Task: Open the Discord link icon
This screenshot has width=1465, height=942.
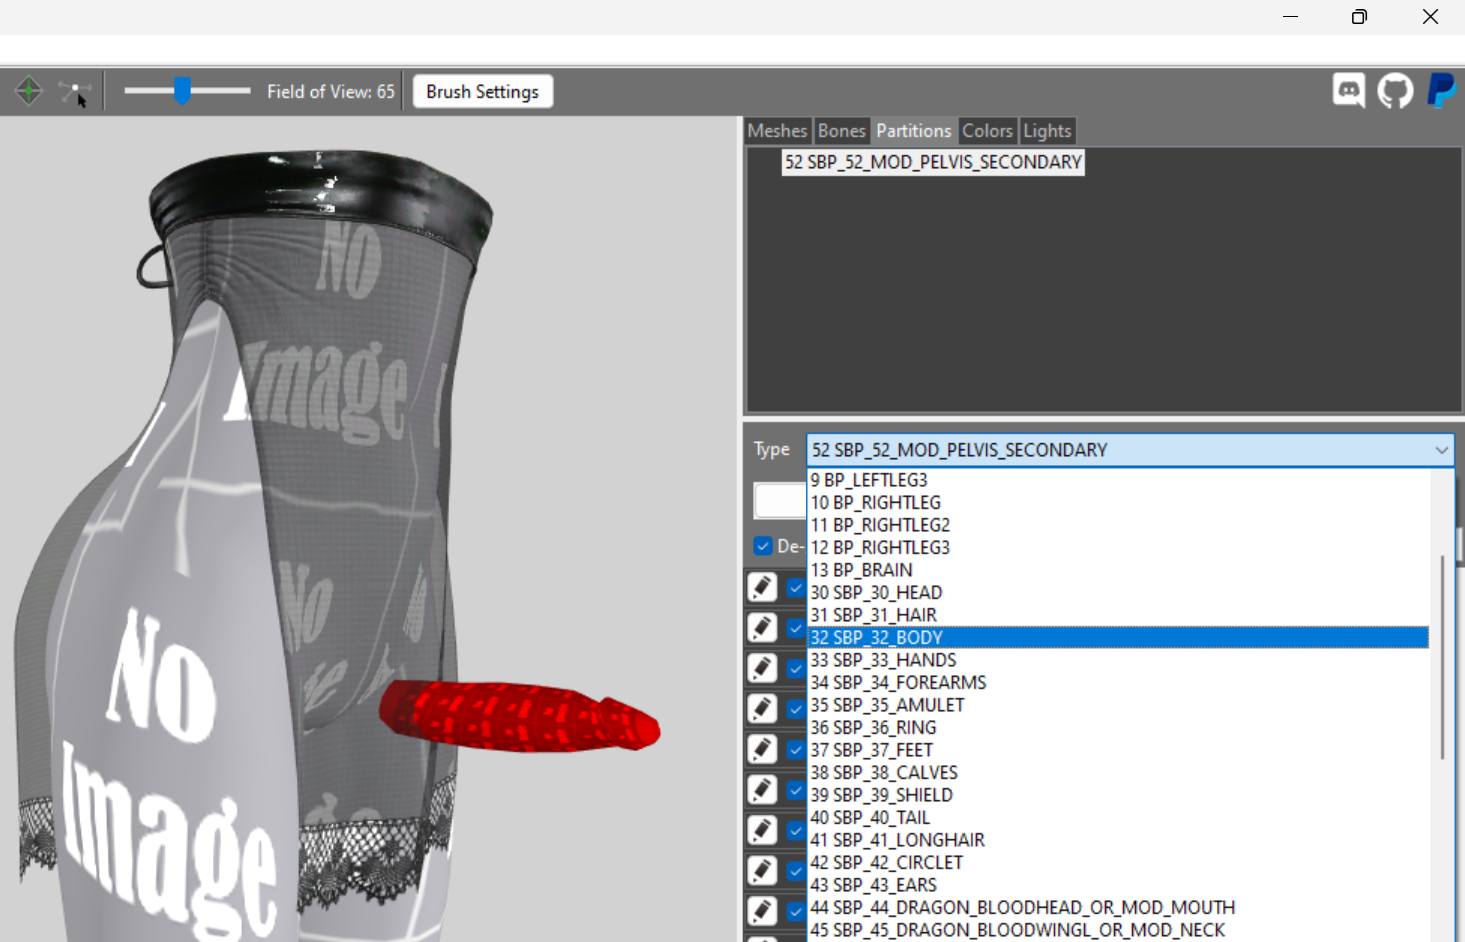Action: click(x=1349, y=91)
